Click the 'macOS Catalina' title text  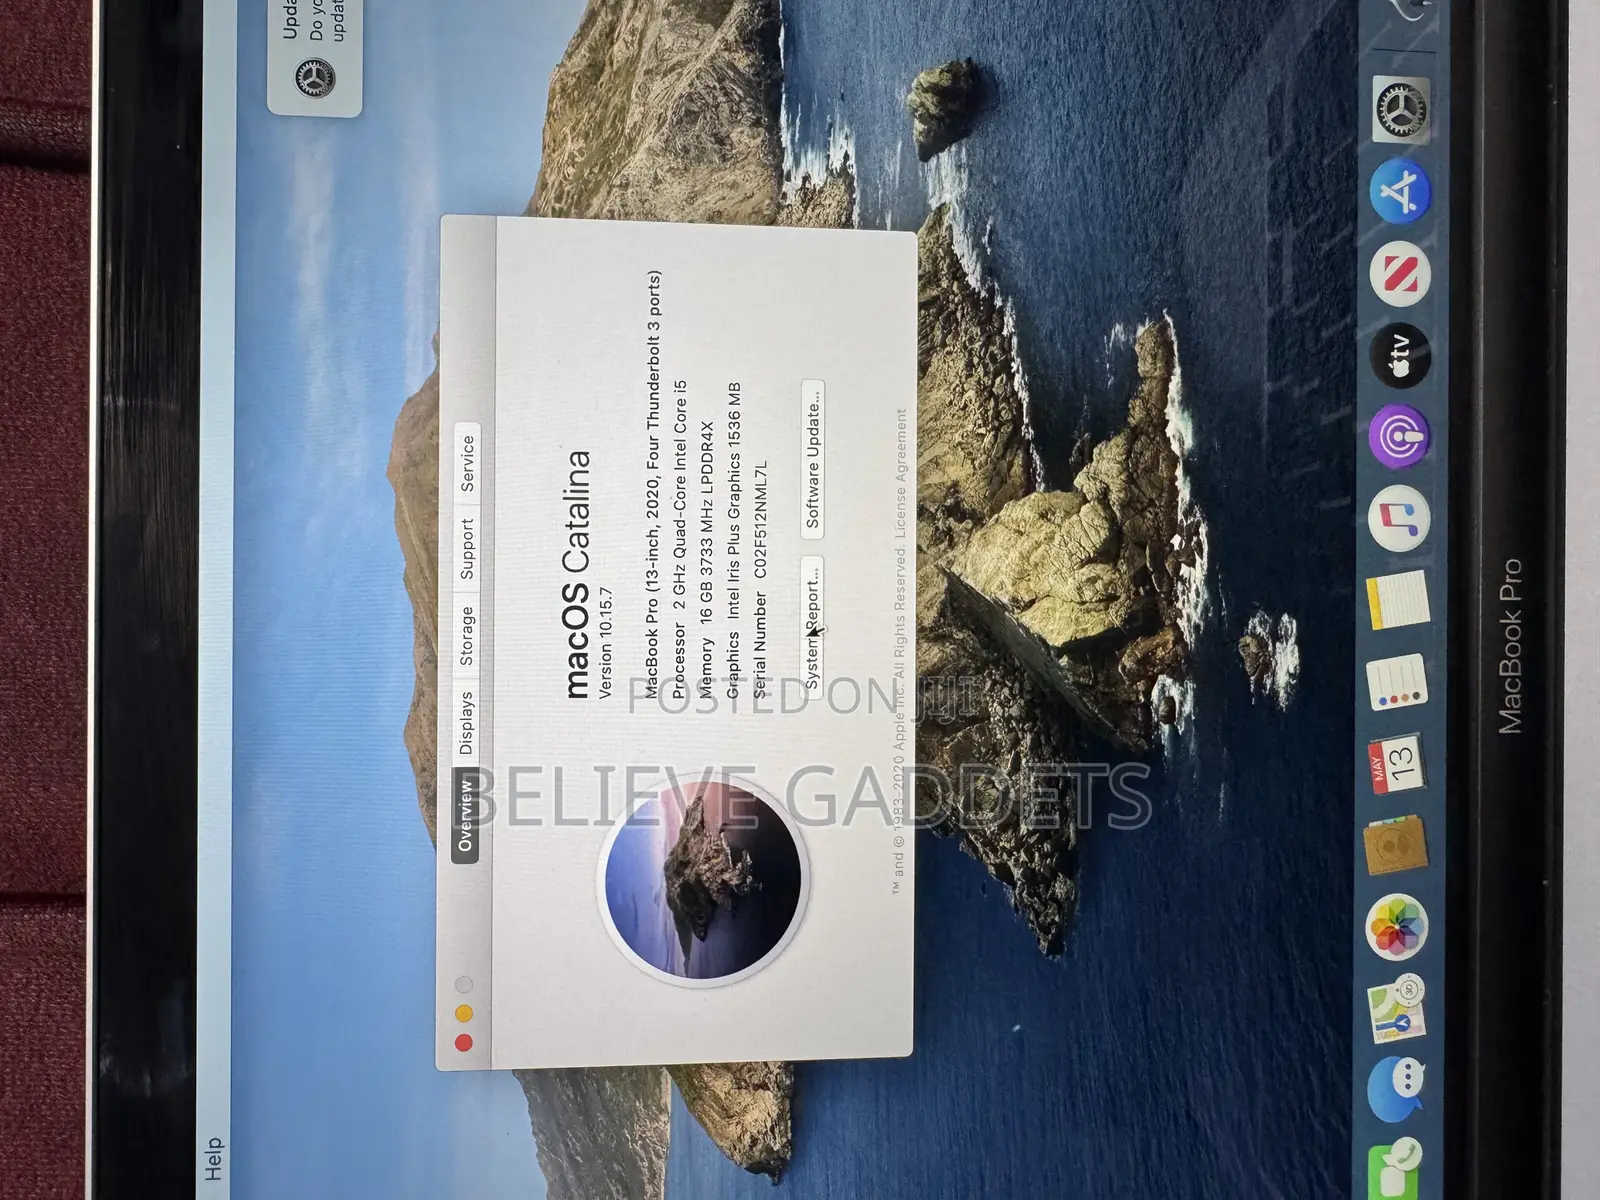577,573
